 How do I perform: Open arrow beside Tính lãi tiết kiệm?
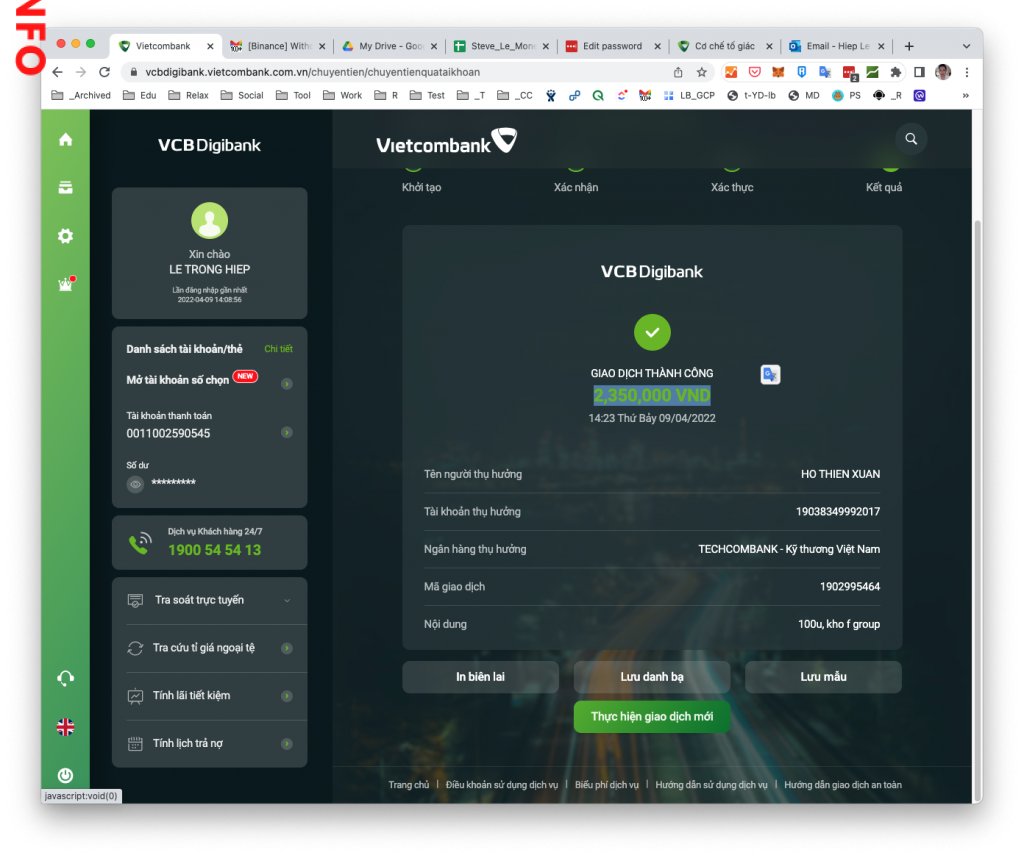pyautogui.click(x=287, y=696)
